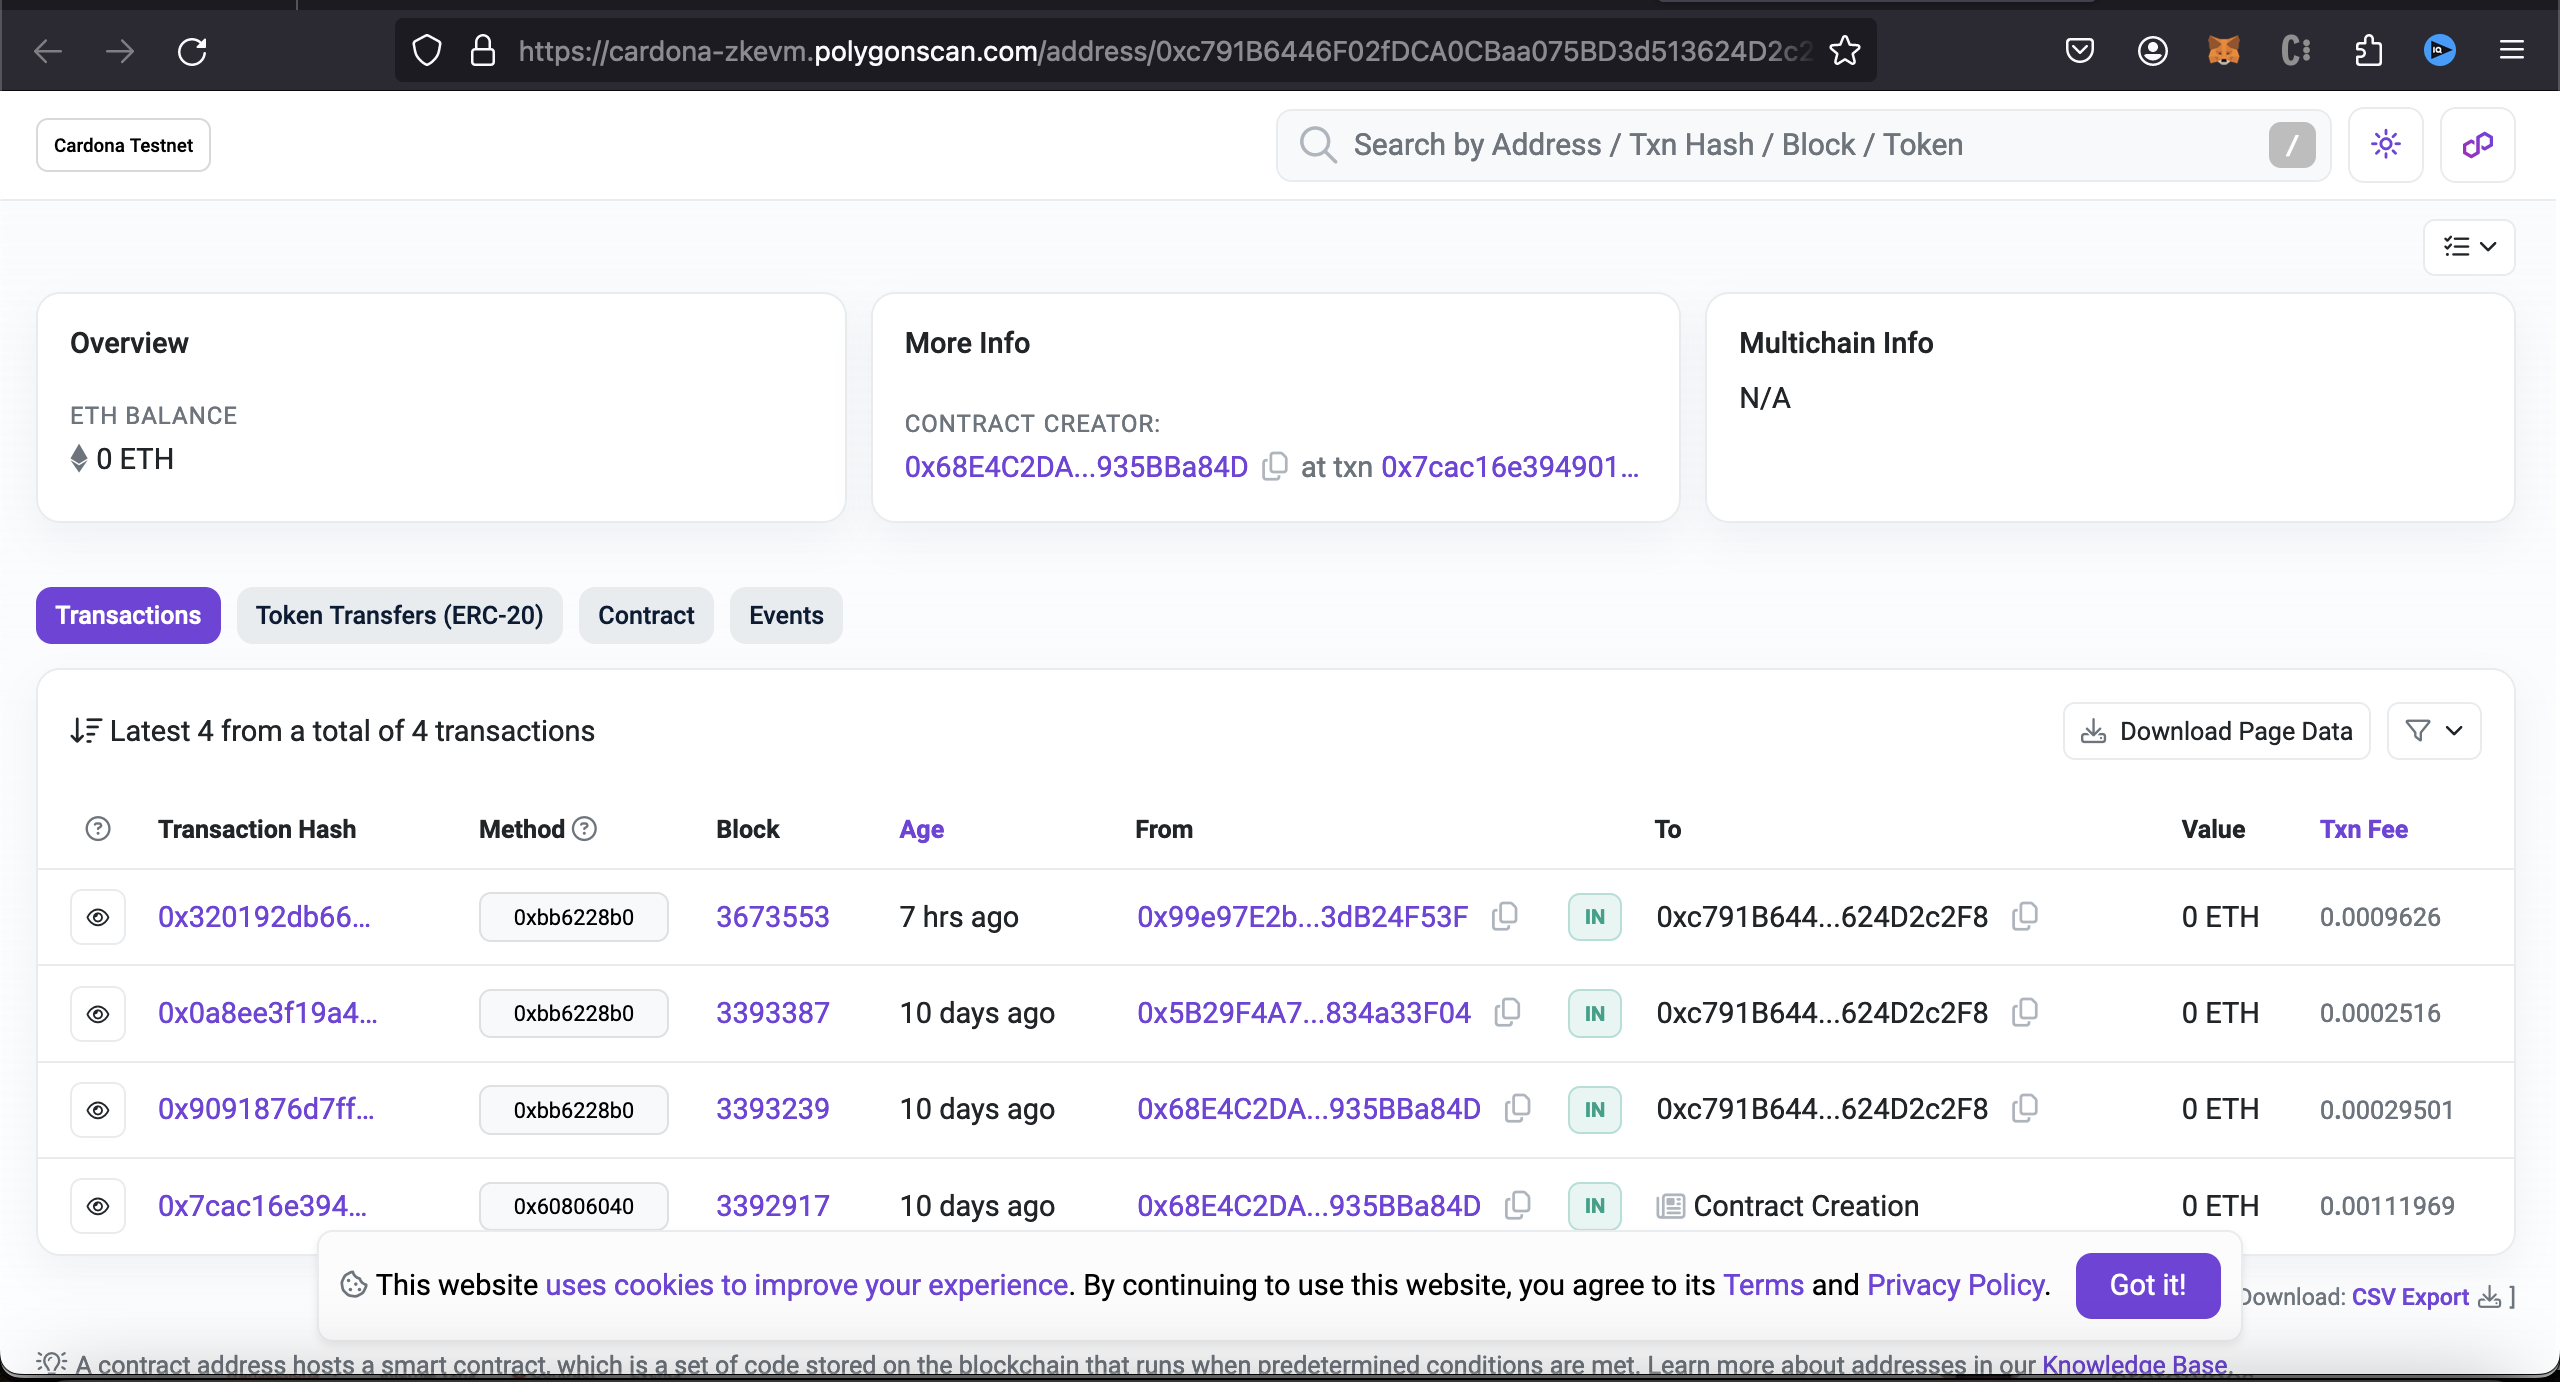Open block 3673553 link

[x=772, y=917]
